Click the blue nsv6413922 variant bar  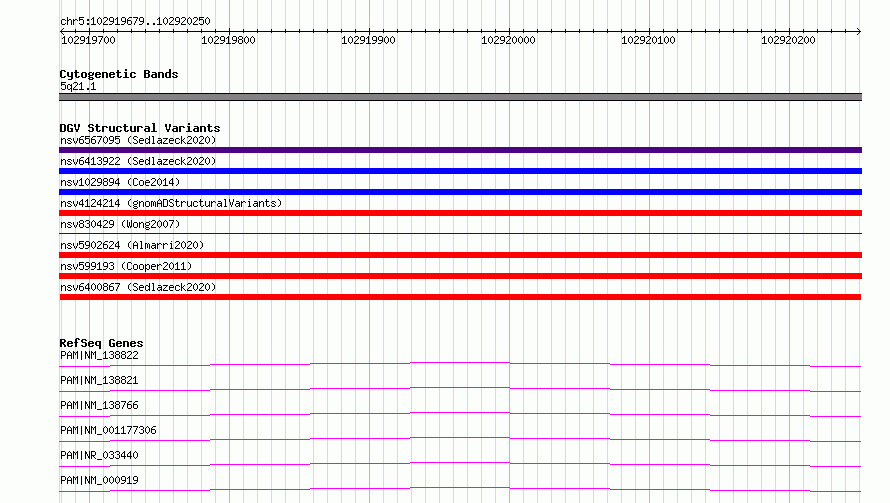(460, 171)
